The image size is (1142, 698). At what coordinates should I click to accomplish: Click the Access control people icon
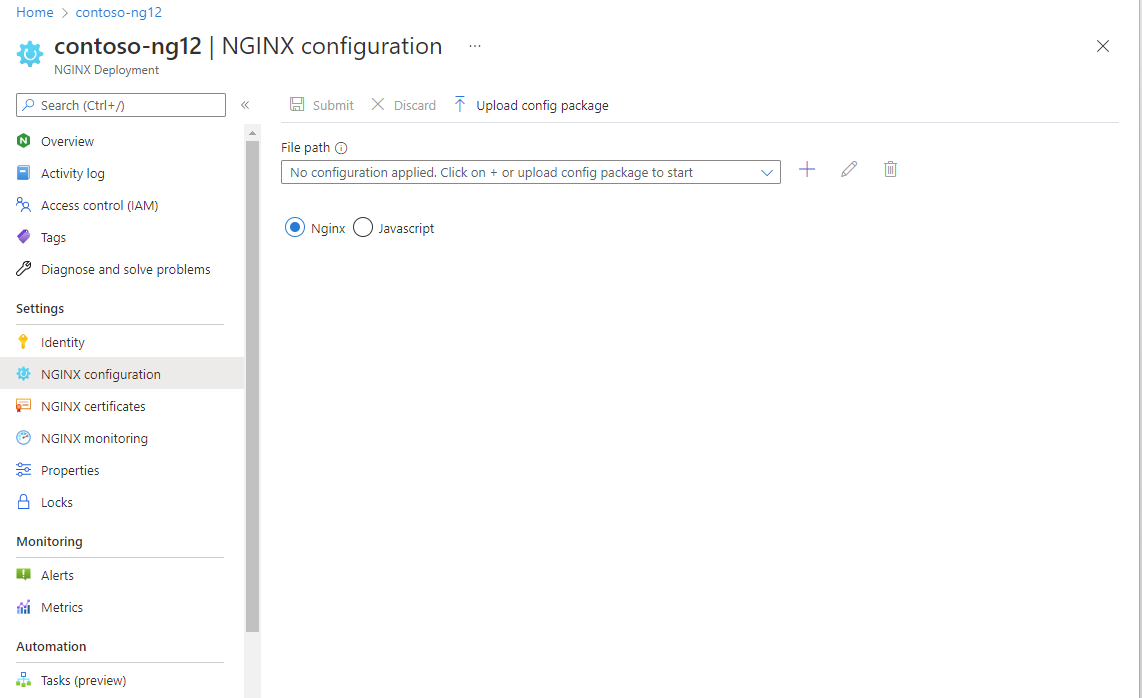coord(23,205)
